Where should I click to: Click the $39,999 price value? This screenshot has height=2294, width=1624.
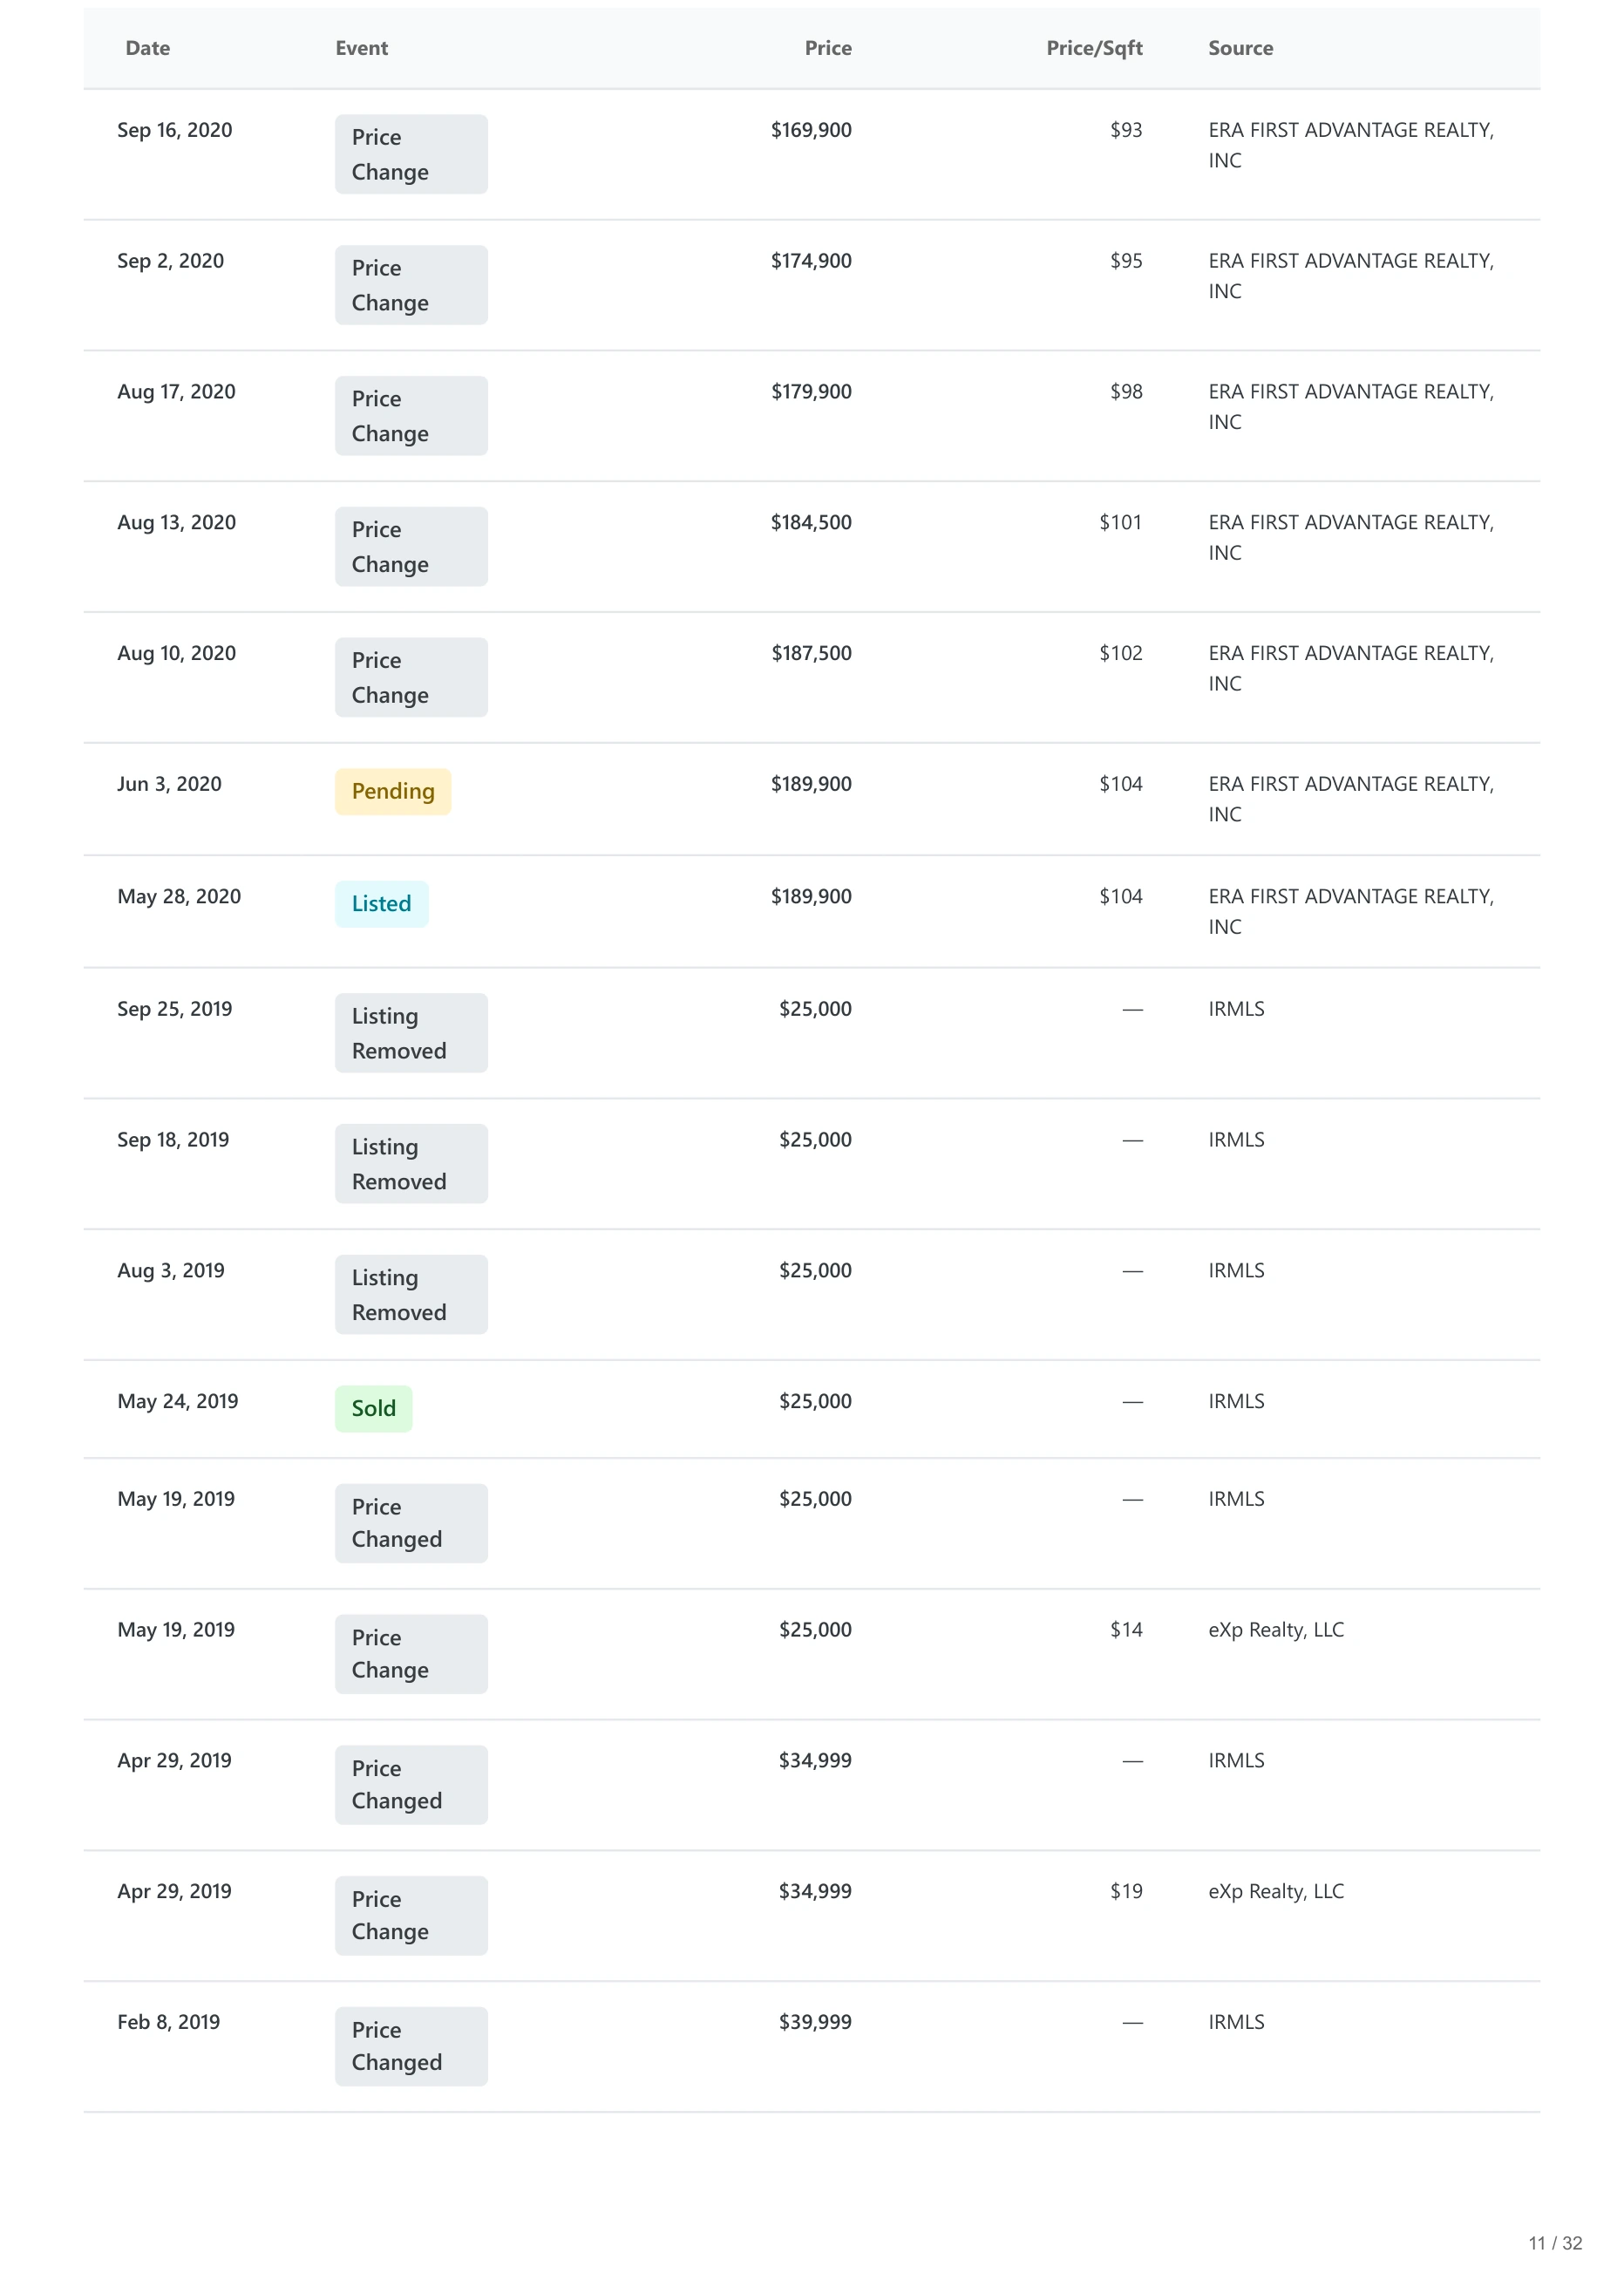coord(815,2022)
